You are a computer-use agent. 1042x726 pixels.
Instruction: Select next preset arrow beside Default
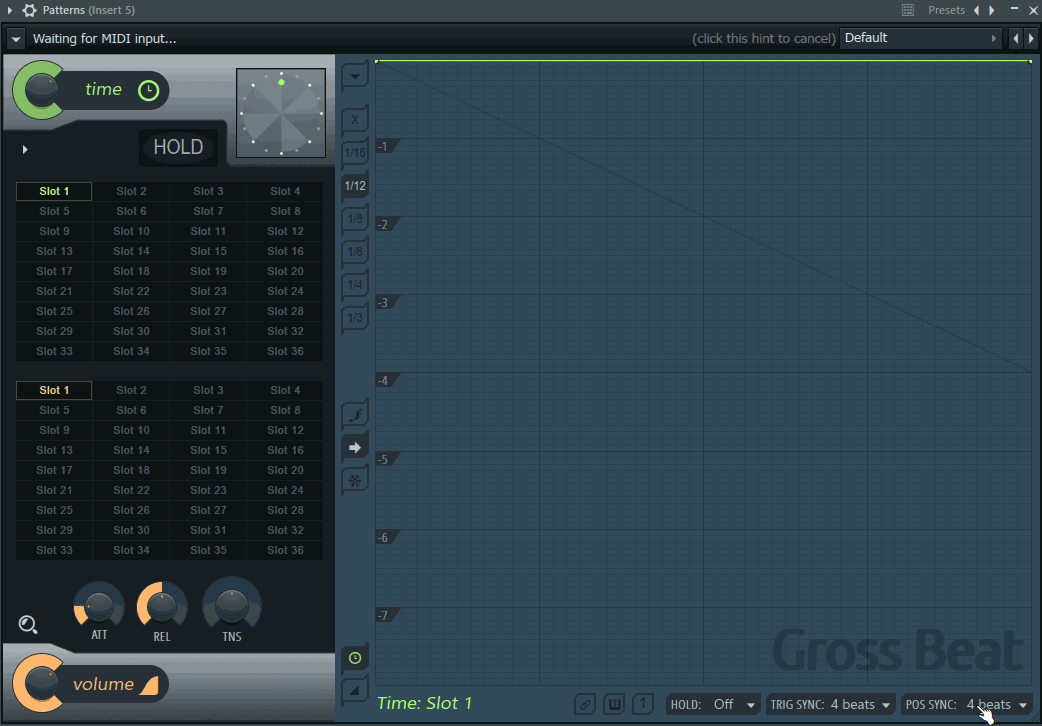coord(1031,39)
